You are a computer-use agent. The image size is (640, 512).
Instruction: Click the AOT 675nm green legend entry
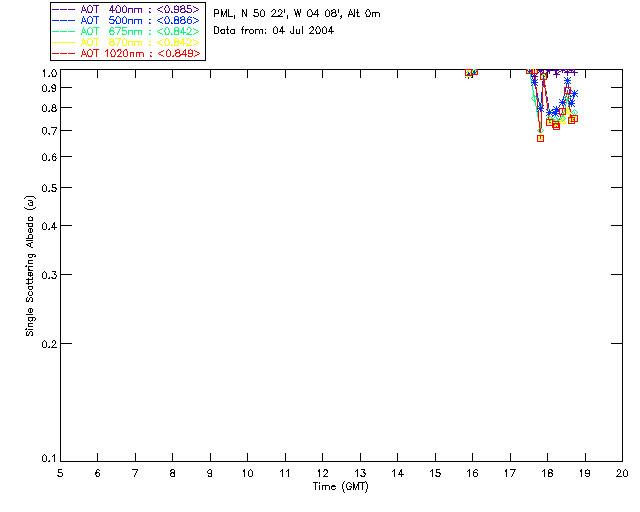(x=126, y=31)
